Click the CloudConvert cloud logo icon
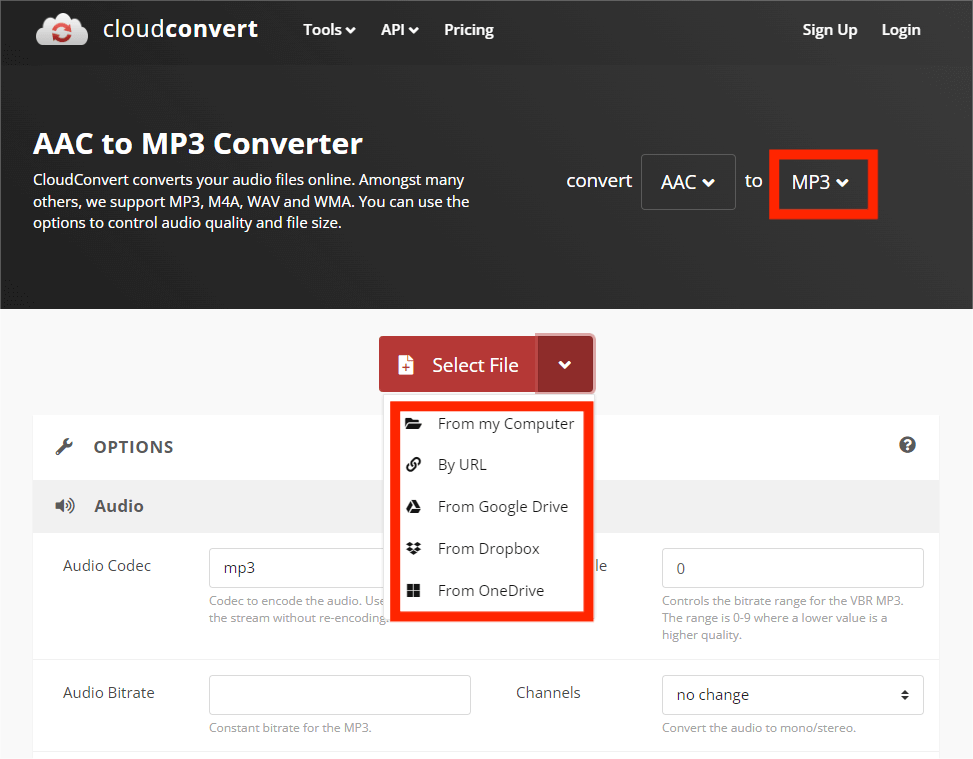The height and width of the screenshot is (759, 973). (61, 29)
